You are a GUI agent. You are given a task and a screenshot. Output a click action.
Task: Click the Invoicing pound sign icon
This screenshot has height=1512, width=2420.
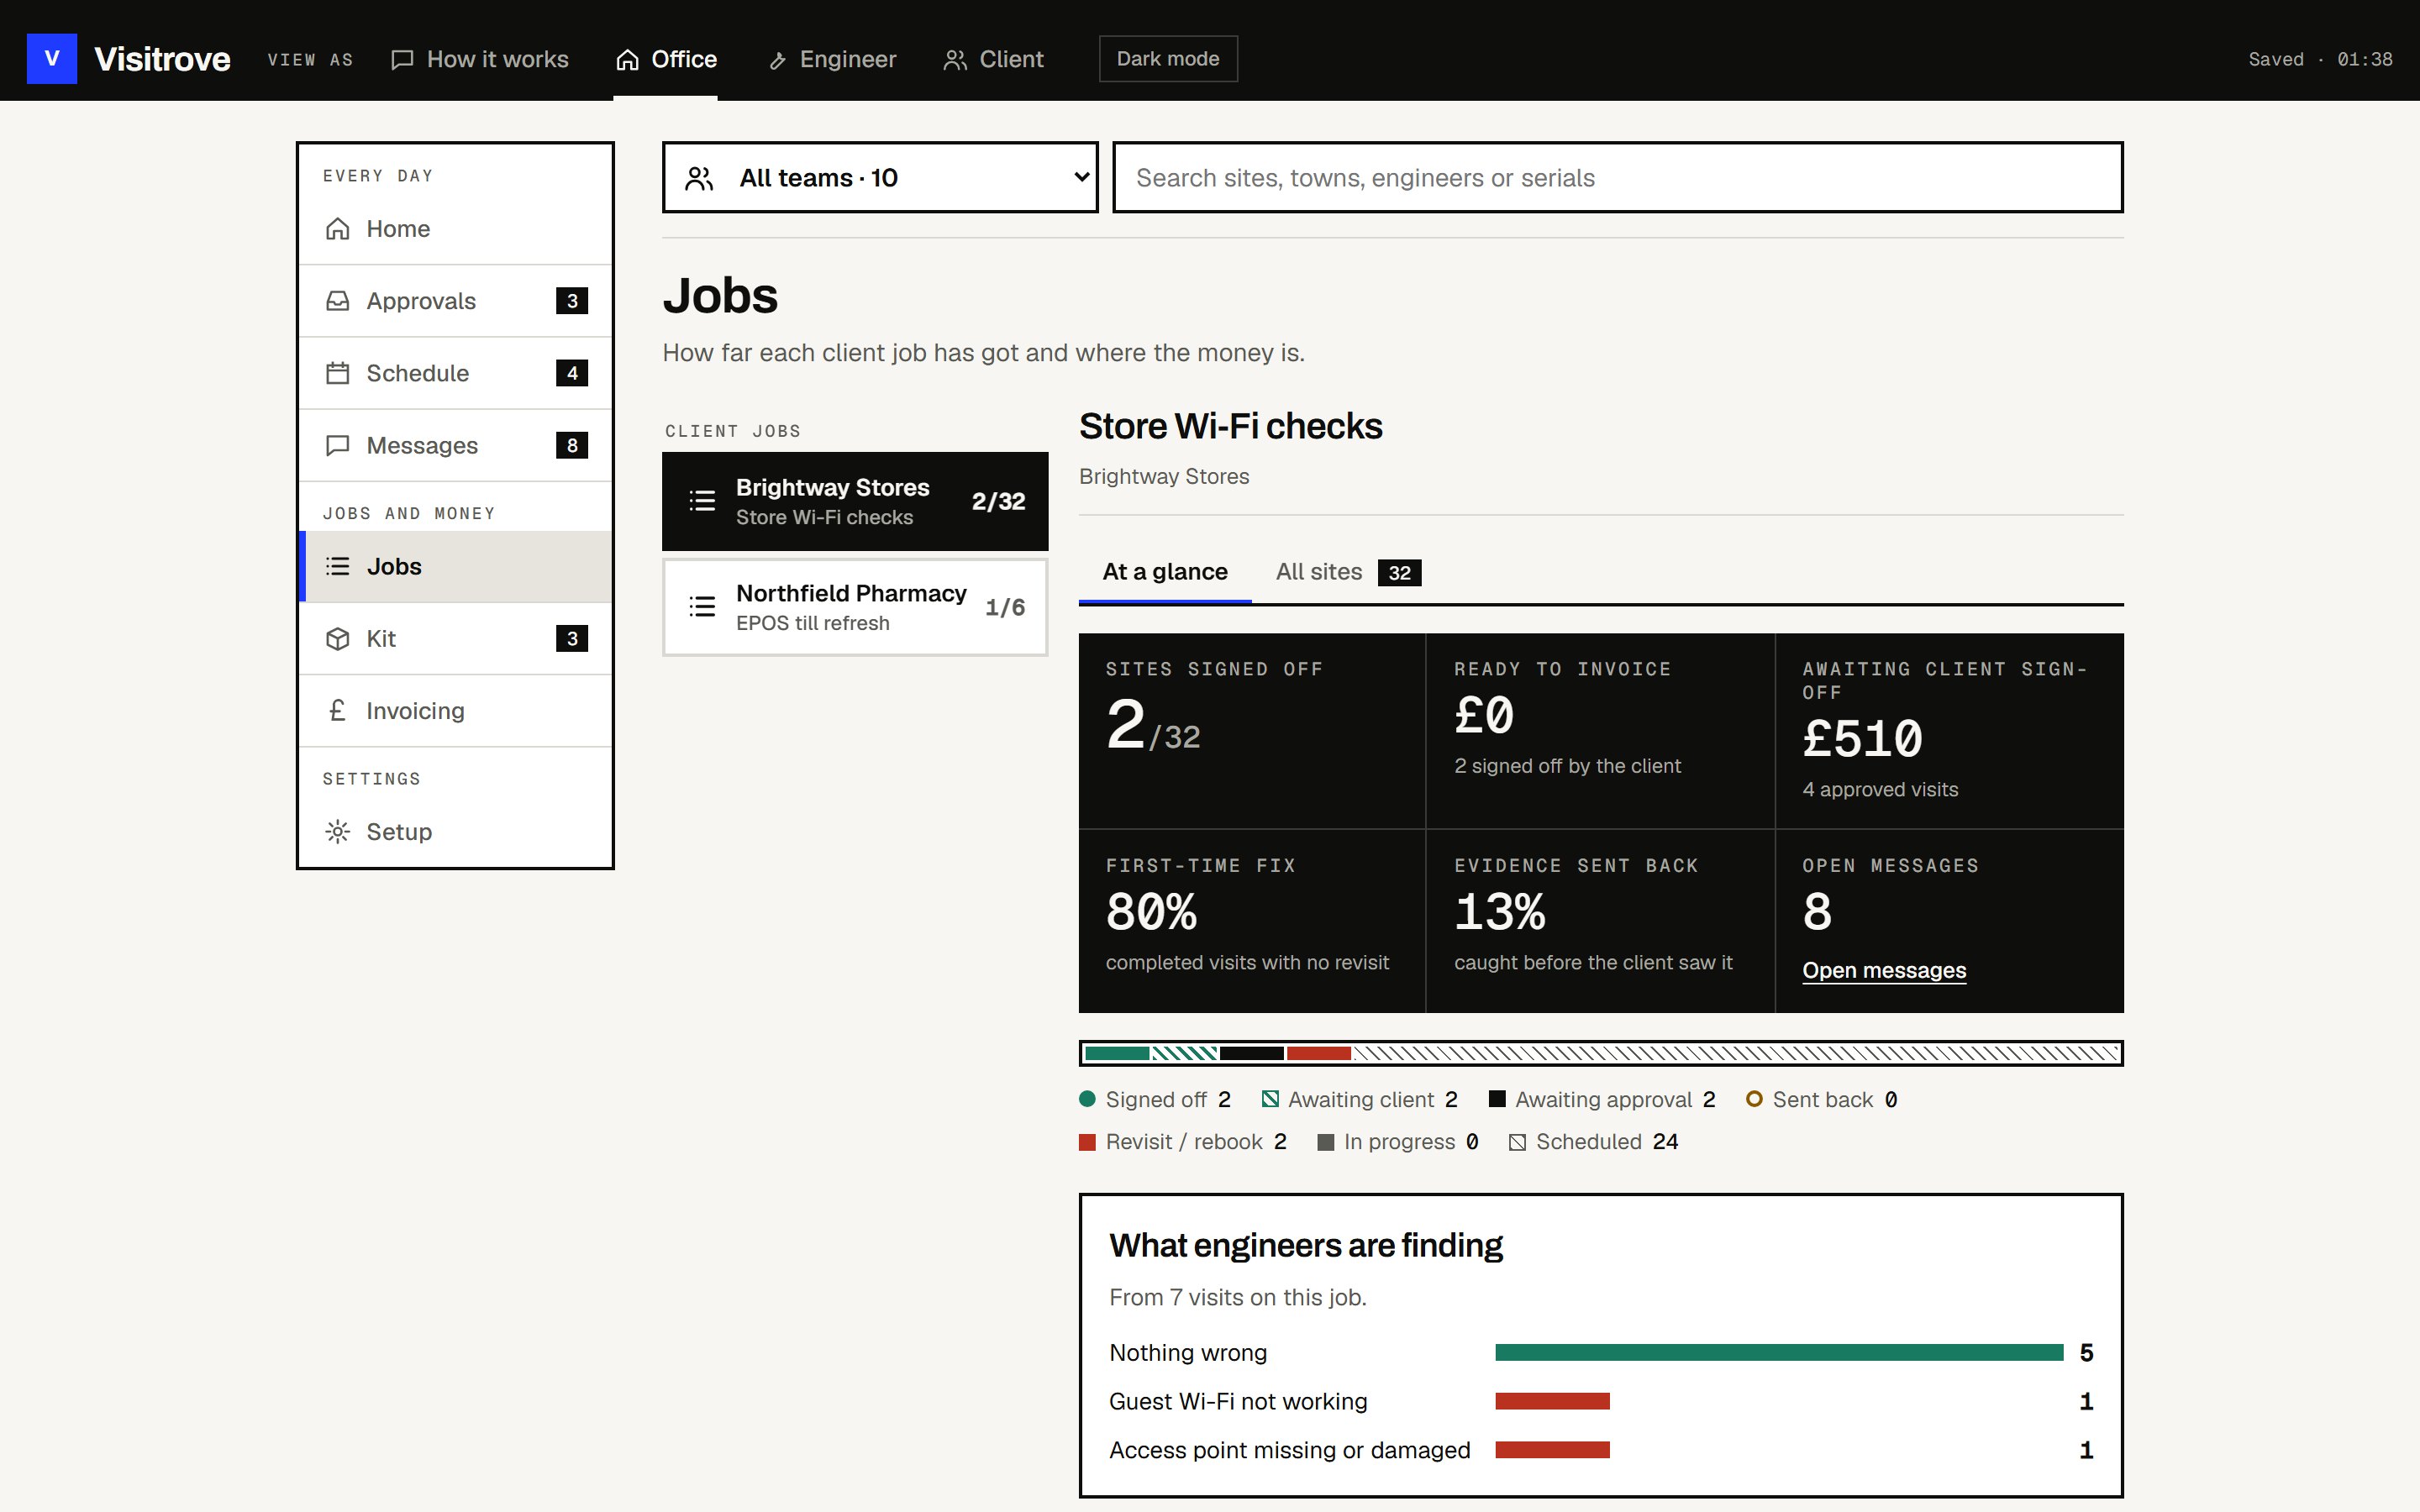[x=338, y=710]
